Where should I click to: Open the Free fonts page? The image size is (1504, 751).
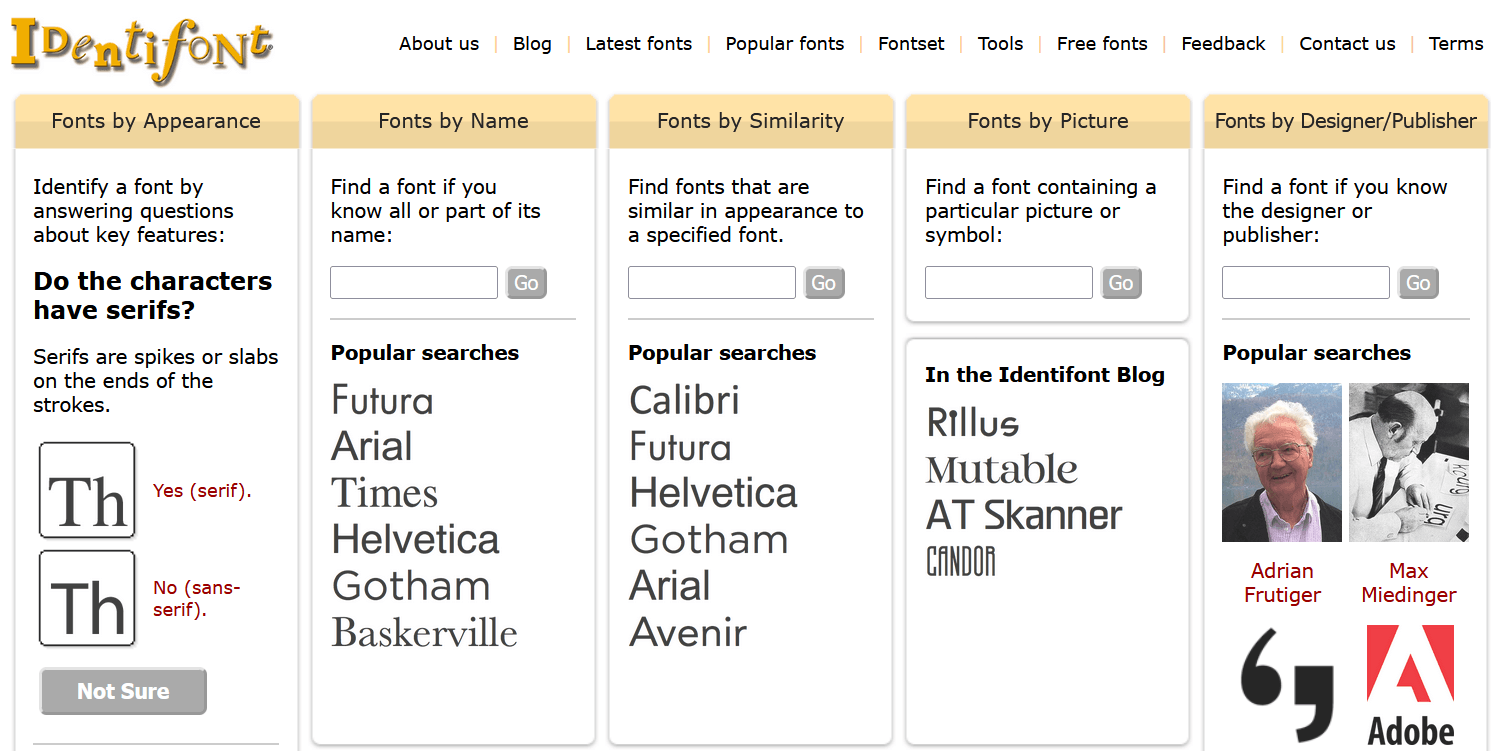[1102, 44]
